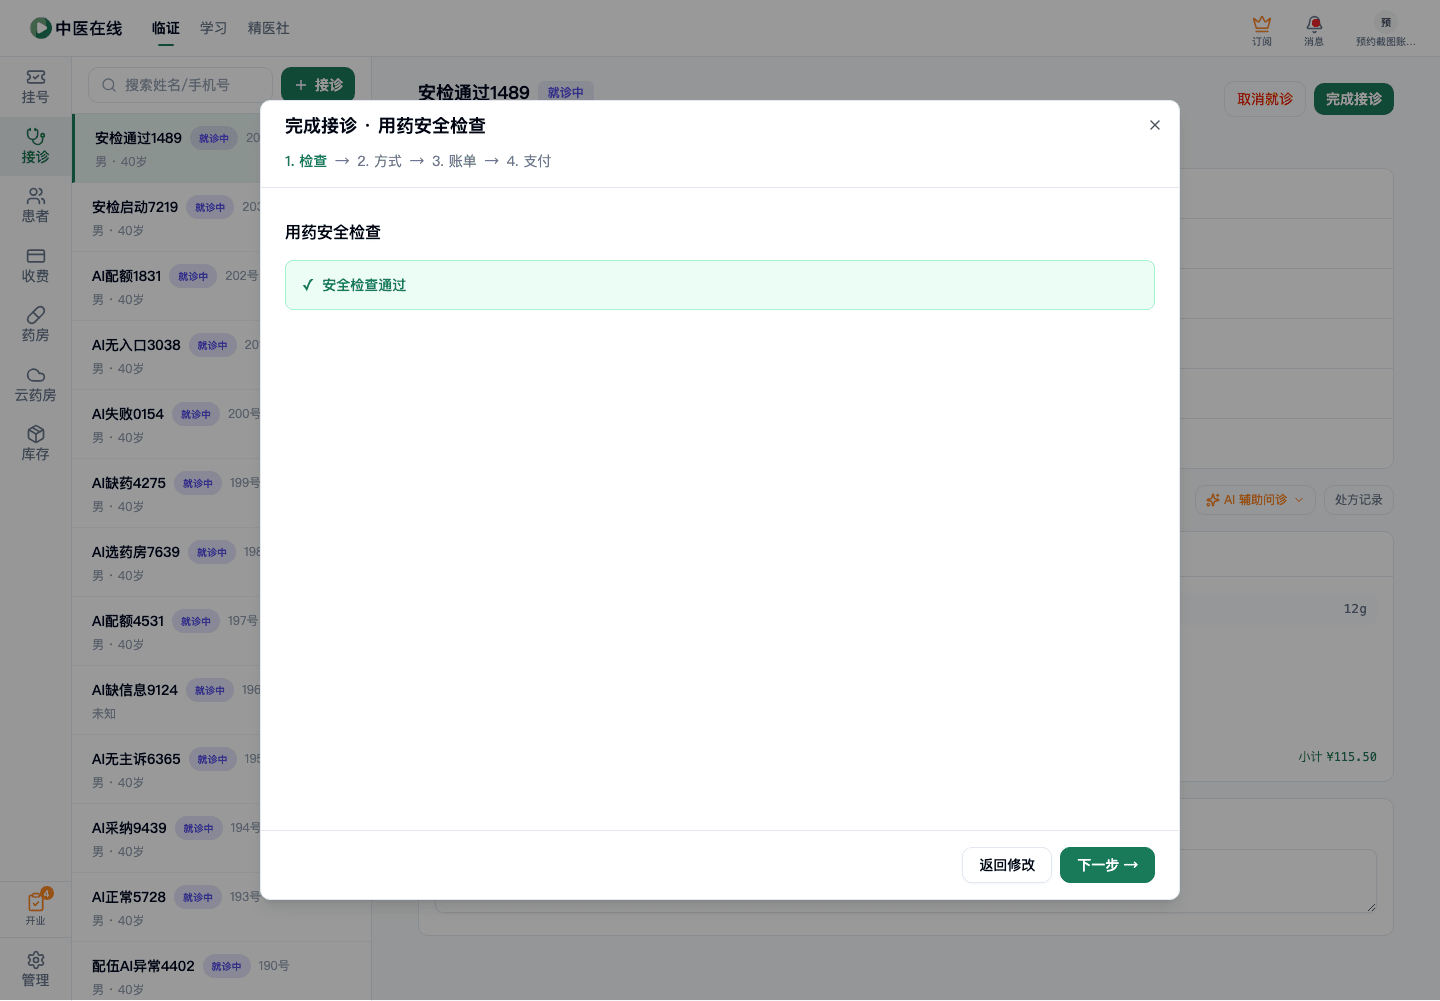Select patient AI配额1831
This screenshot has width=1440, height=1001.
pos(166,286)
